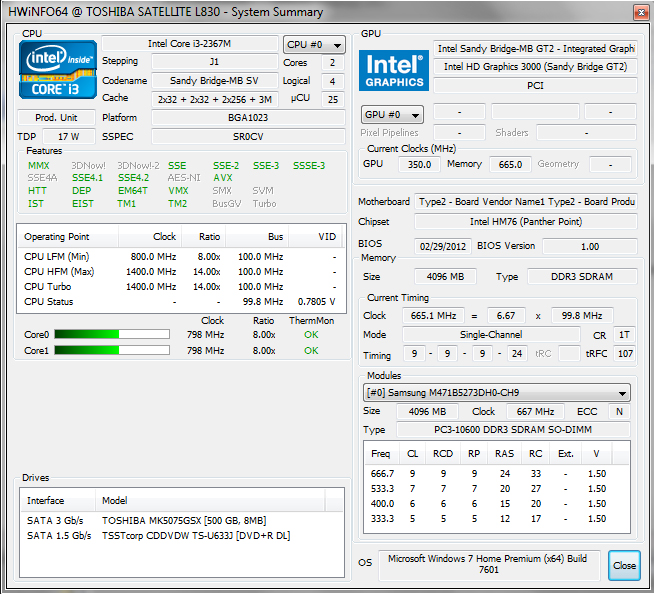Click the Freq column header
The height and width of the screenshot is (594, 654).
(x=382, y=454)
